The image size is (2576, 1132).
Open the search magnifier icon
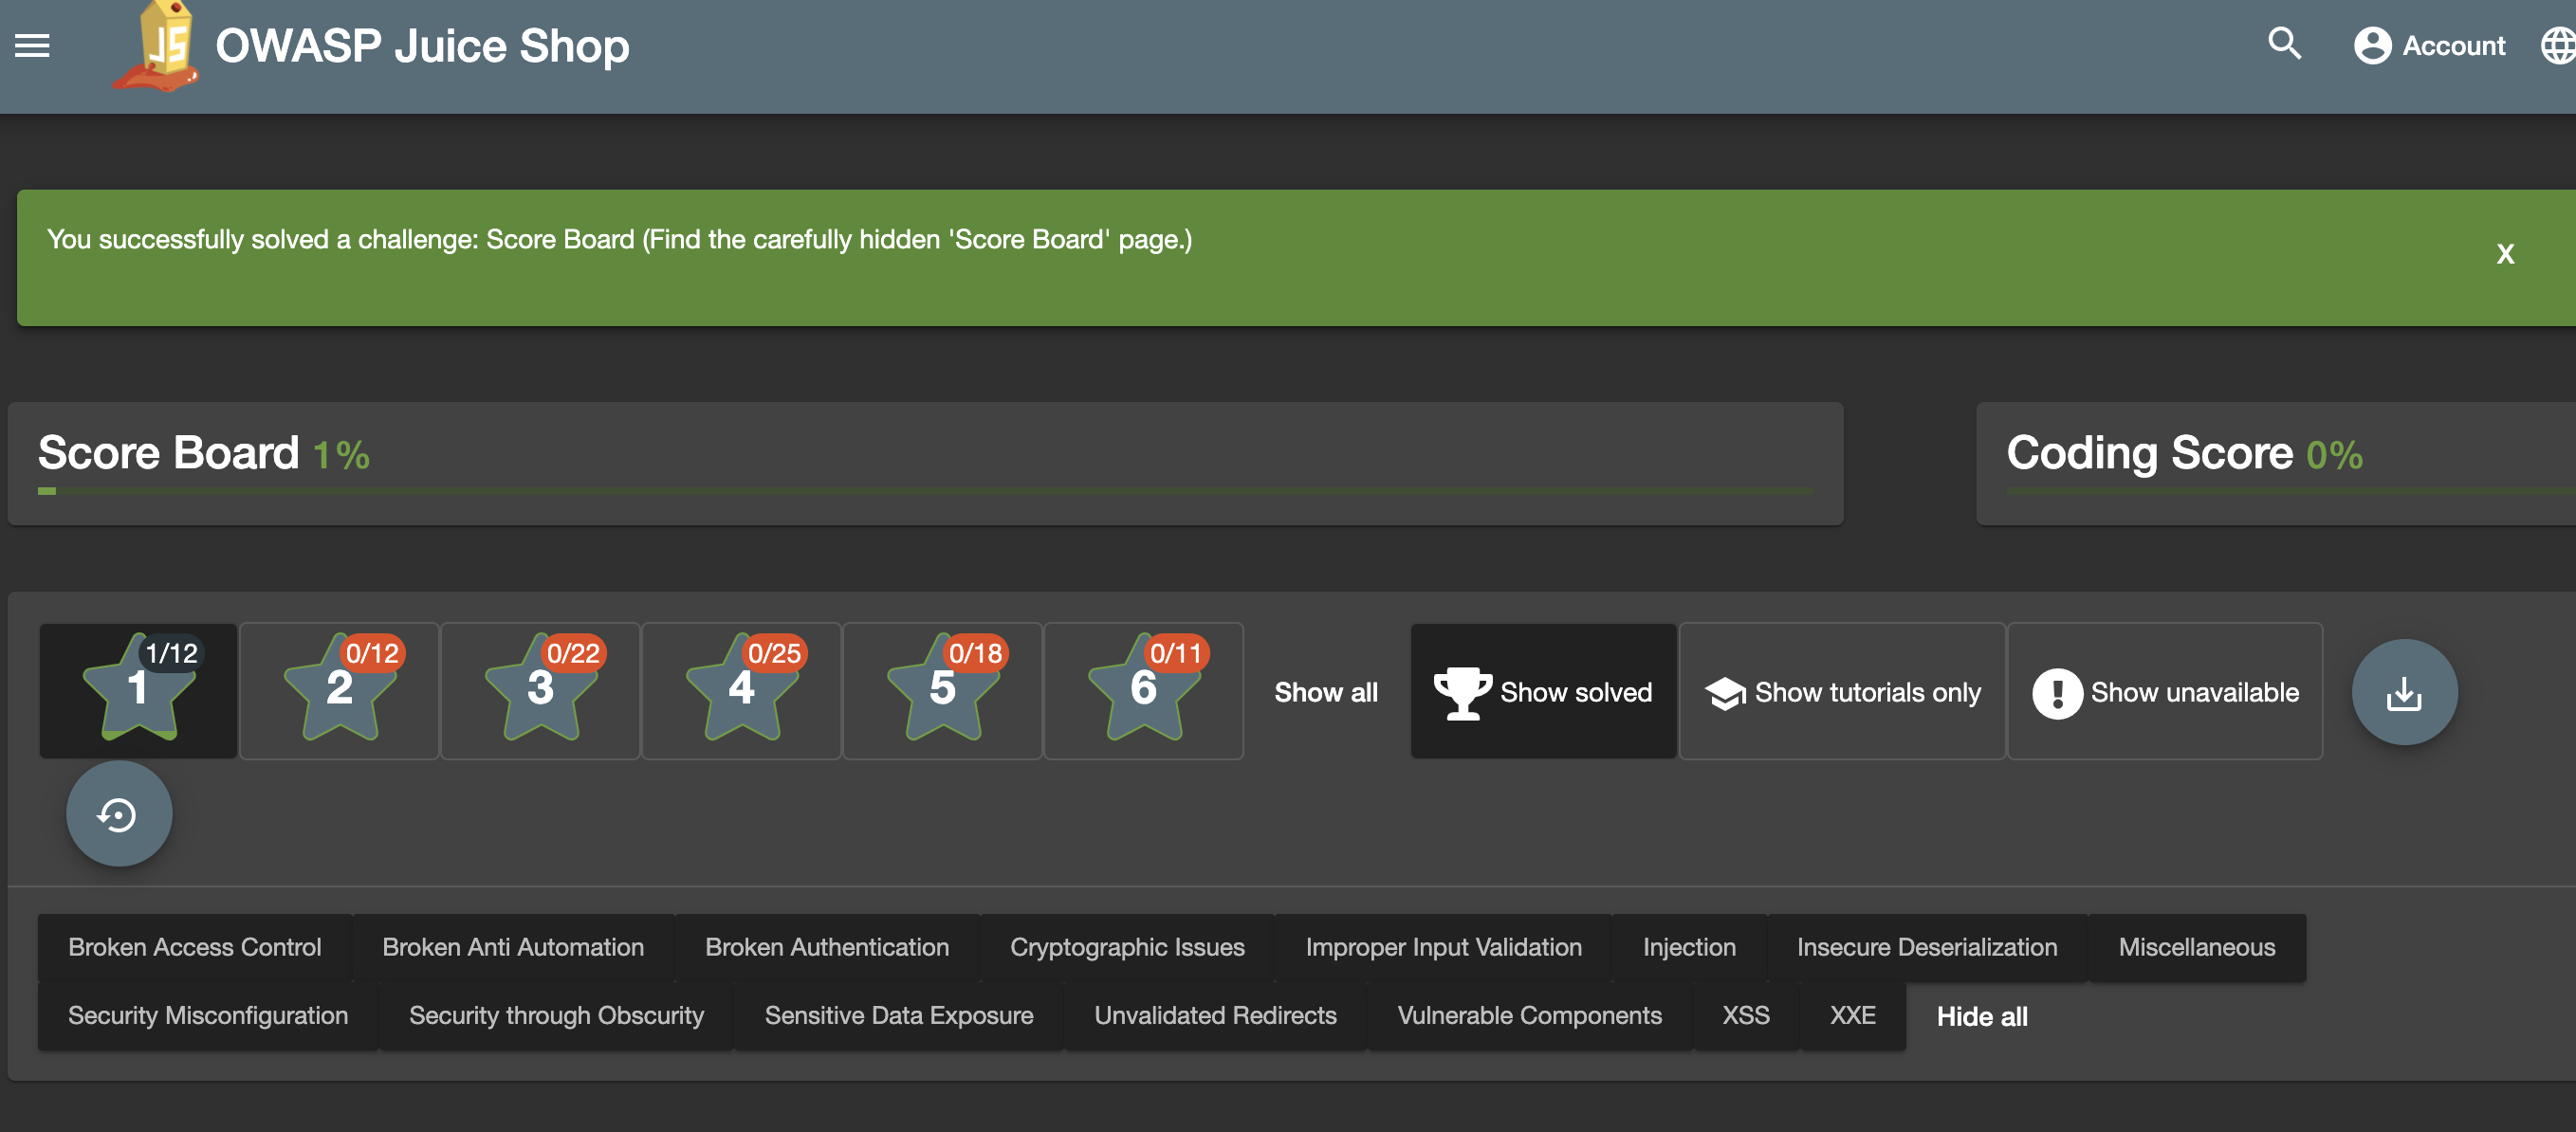2283,44
